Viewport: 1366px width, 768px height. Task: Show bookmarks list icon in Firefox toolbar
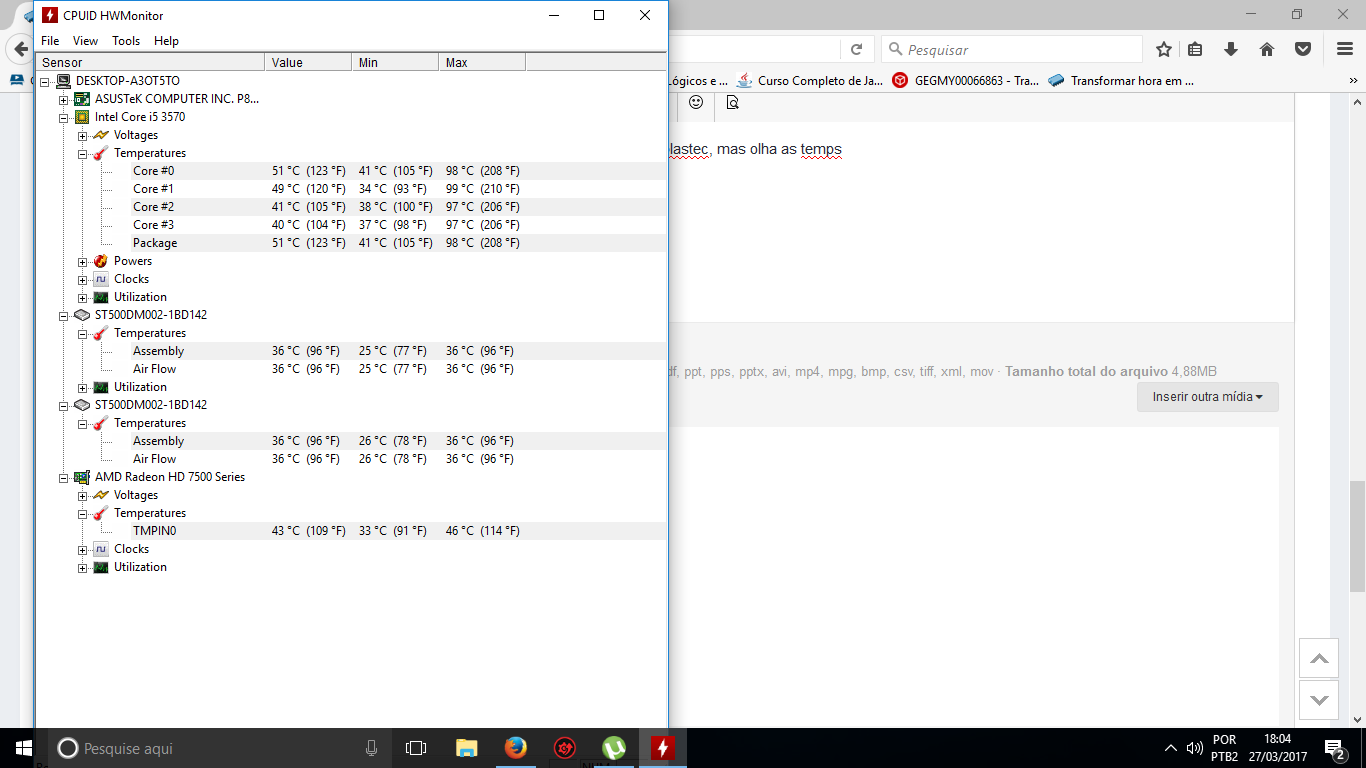coord(1196,49)
